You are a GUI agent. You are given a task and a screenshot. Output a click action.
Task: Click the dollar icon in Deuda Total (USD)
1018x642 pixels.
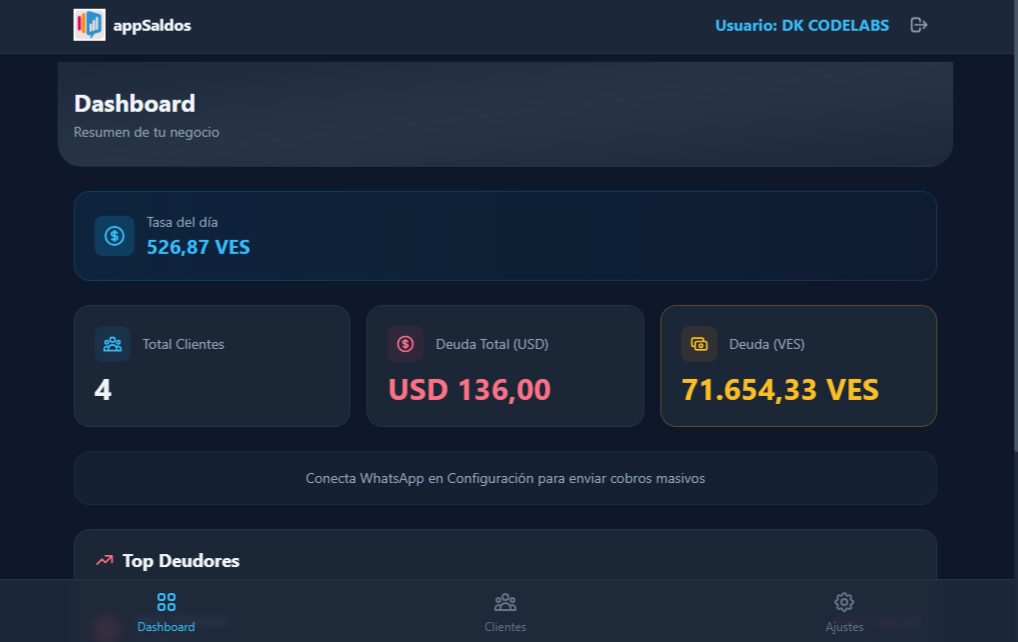(405, 344)
